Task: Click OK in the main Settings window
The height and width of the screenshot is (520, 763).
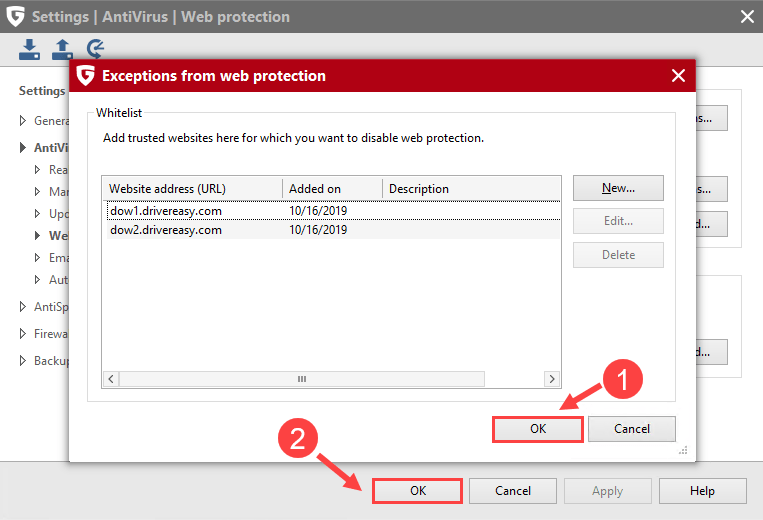Action: 417,491
